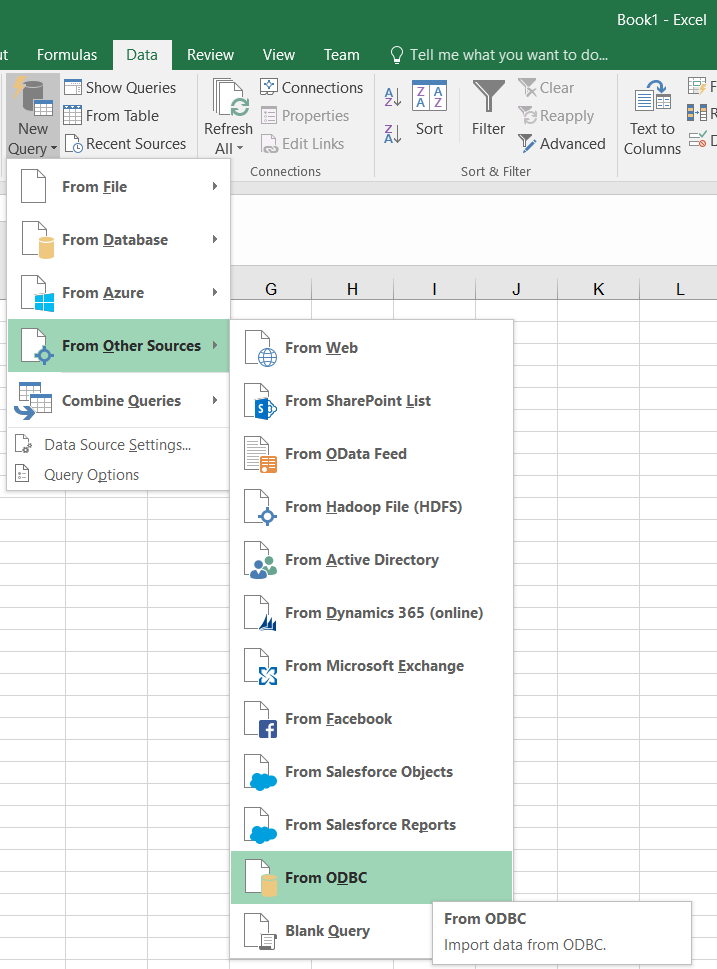Expand the From Other Sources submenu
The height and width of the screenshot is (969, 717).
[x=119, y=346]
